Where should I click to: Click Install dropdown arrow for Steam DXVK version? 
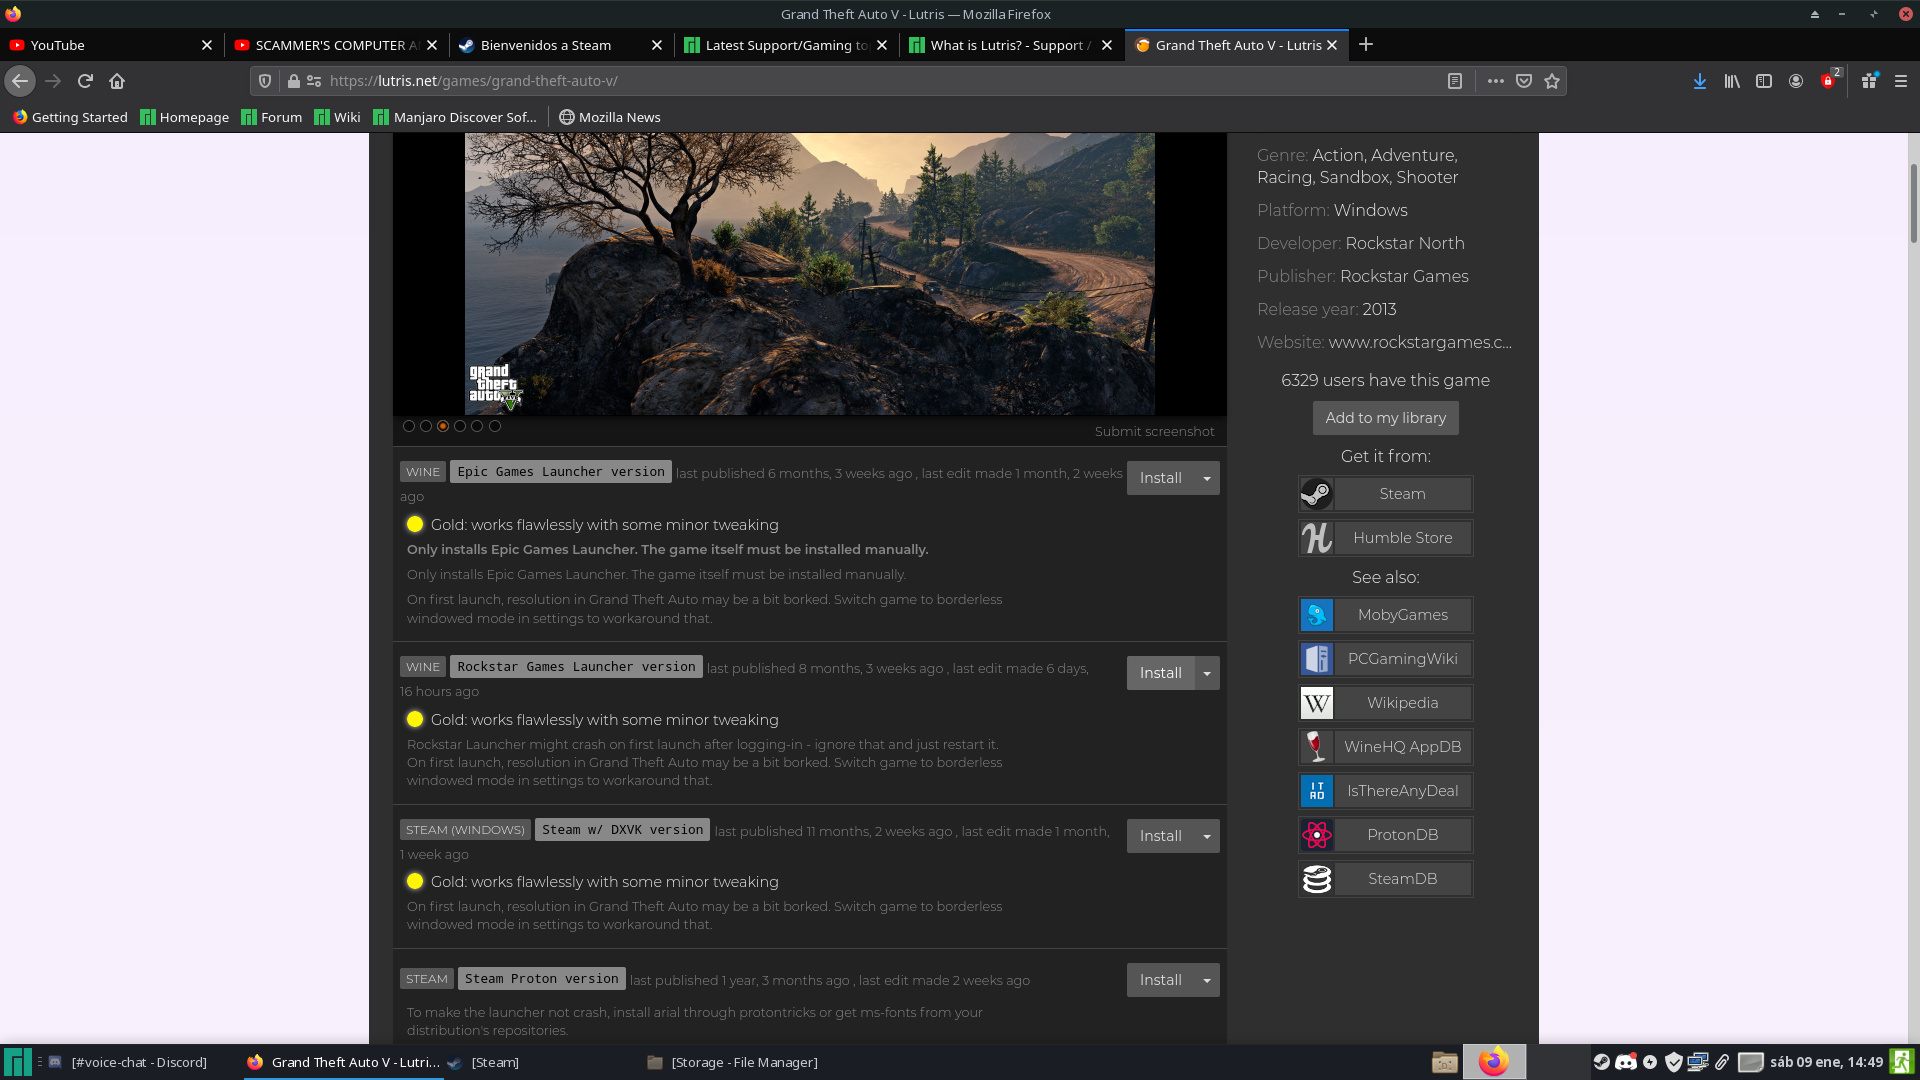(x=1207, y=835)
